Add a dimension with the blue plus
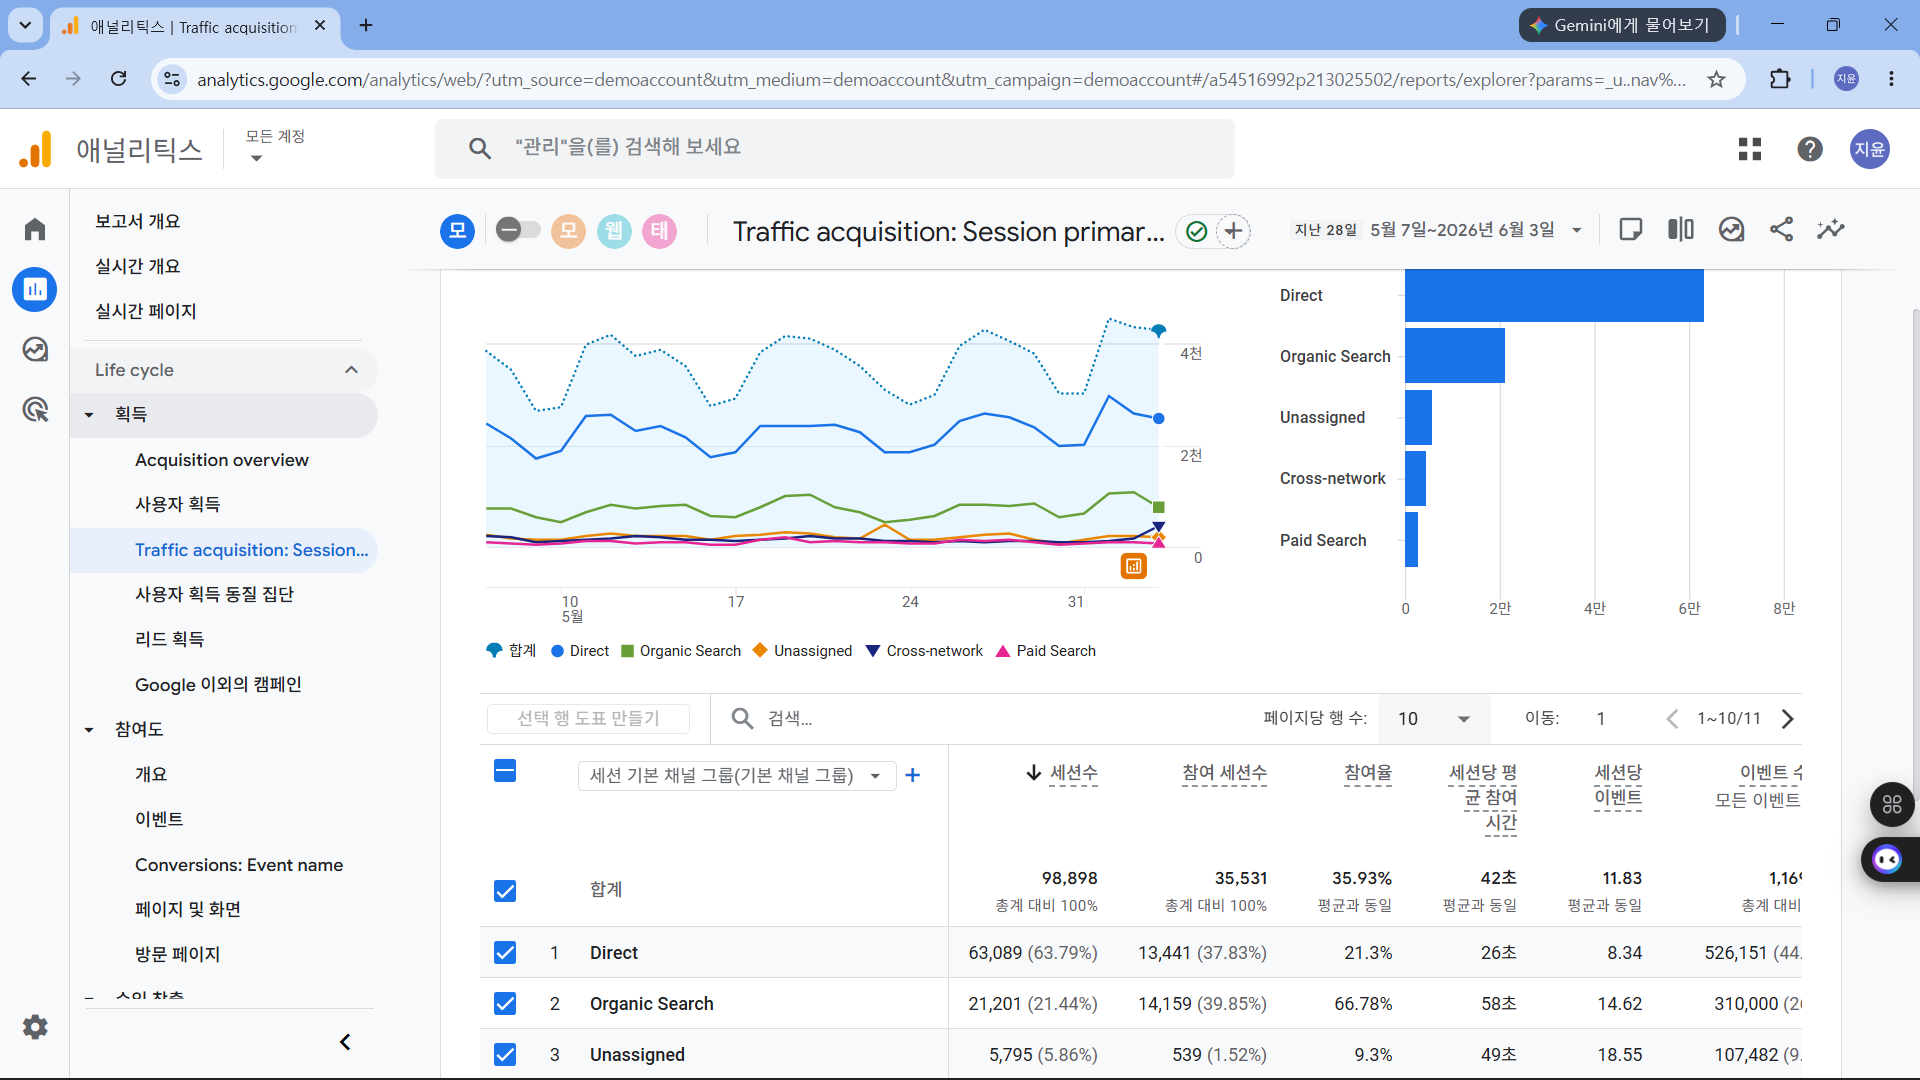Viewport: 1920px width, 1080px height. point(913,775)
